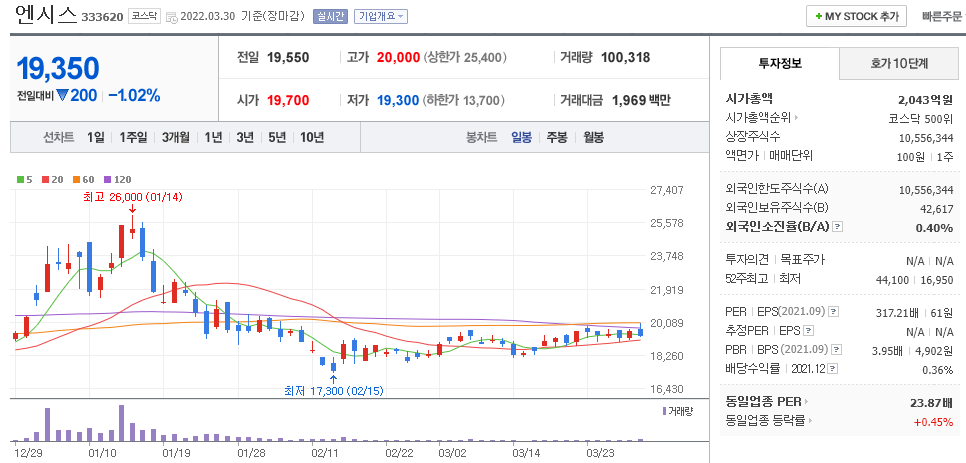Viewport: 966px width, 463px height.
Task: Open the 동일업종 등락률 link
Action: coord(769,421)
